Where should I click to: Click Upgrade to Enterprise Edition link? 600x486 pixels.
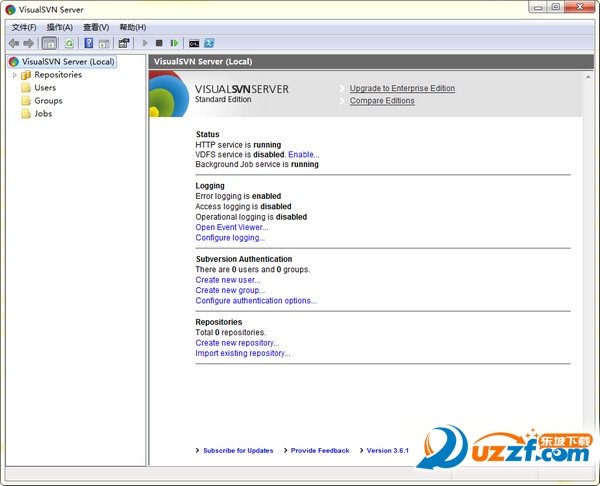point(402,88)
